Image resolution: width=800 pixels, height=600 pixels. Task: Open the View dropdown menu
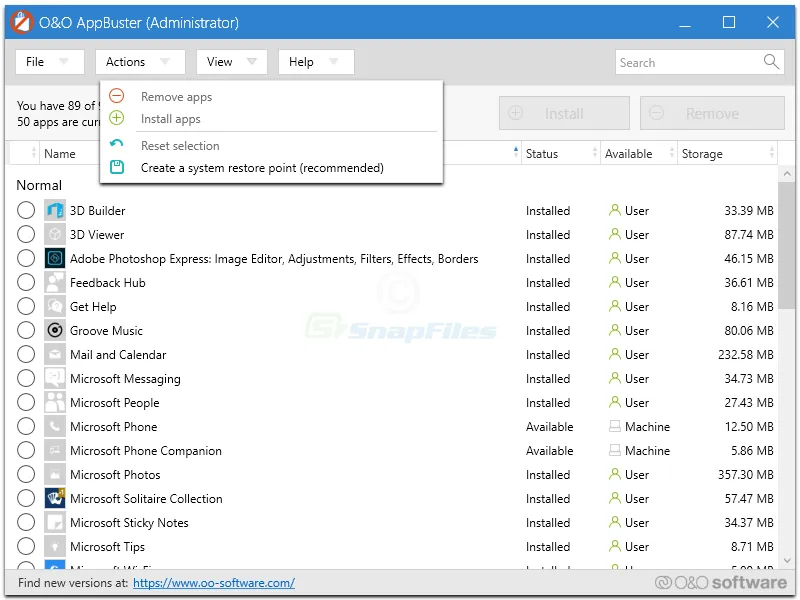232,62
